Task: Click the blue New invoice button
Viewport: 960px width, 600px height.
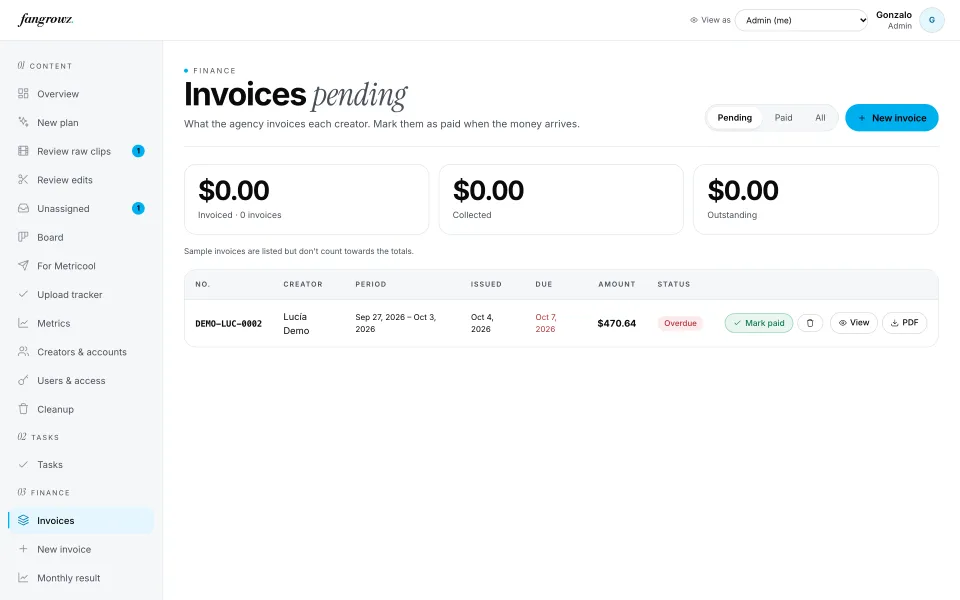Action: [891, 118]
